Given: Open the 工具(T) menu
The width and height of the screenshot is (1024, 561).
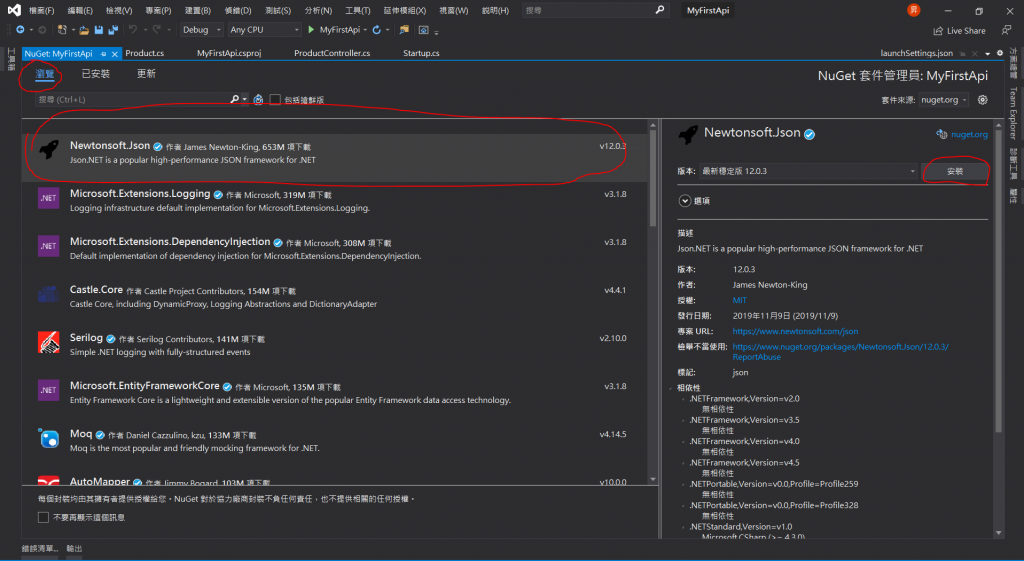Looking at the screenshot, I should (357, 10).
